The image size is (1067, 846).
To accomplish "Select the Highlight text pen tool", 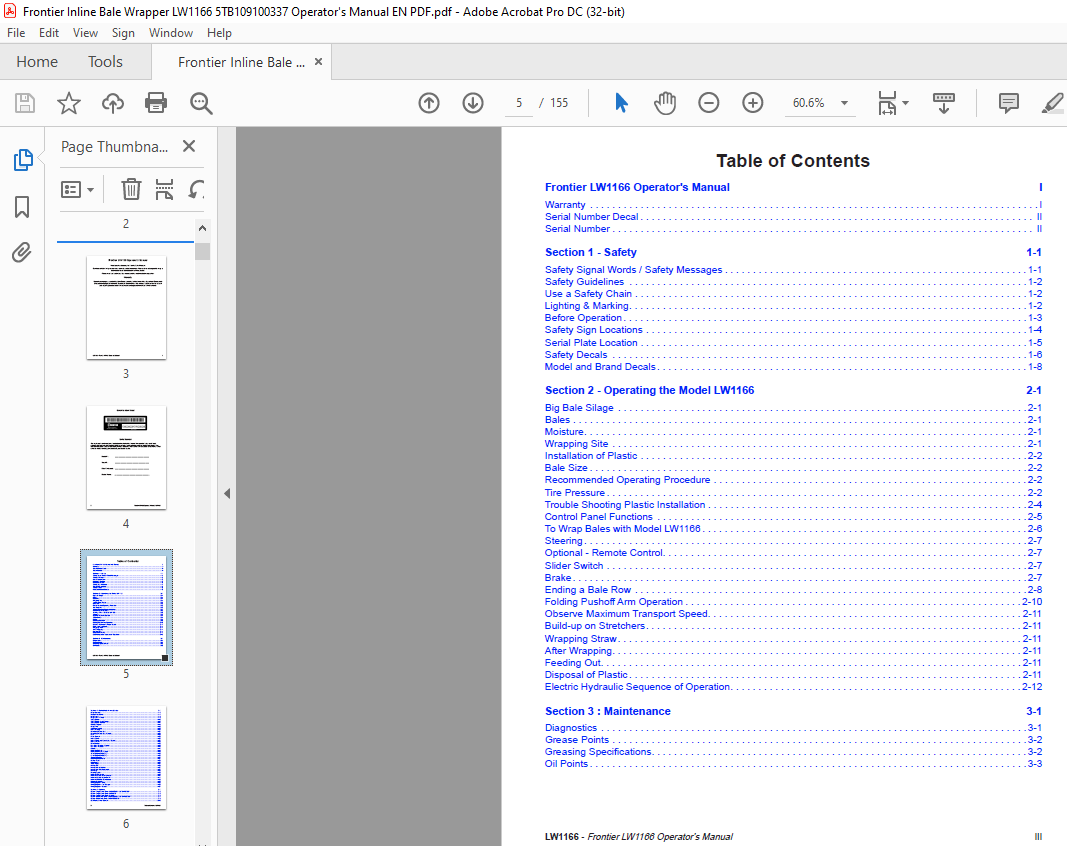I will pyautogui.click(x=1053, y=103).
